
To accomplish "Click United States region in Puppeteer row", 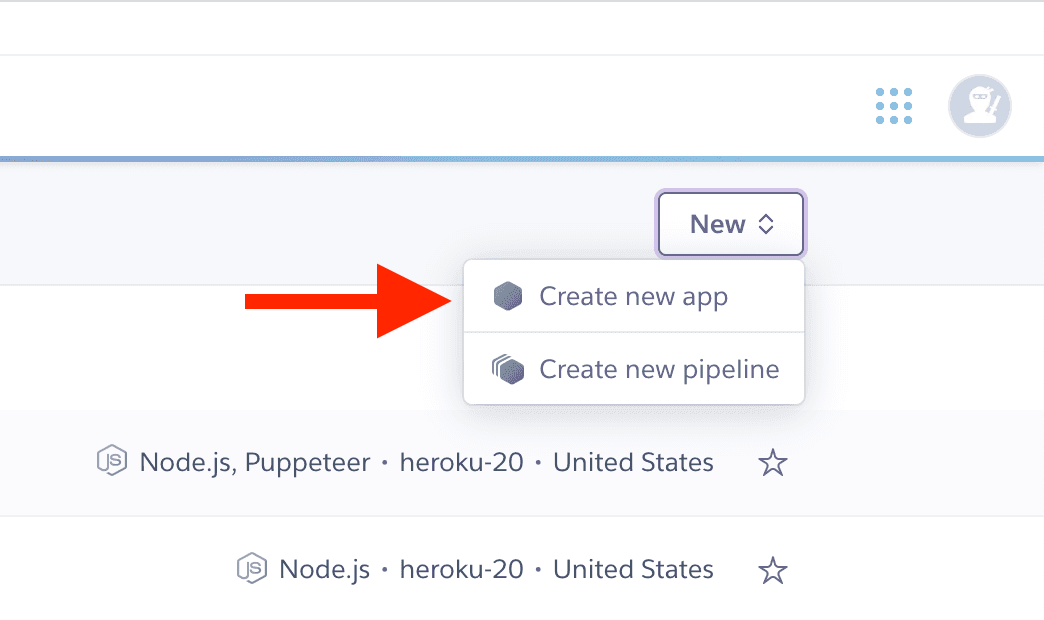I will click(633, 463).
